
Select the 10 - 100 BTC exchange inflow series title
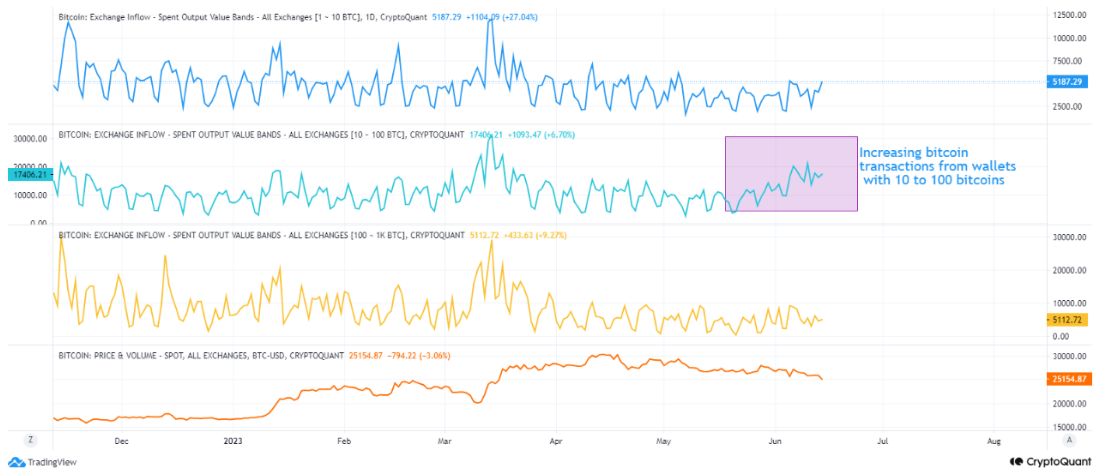click(x=260, y=134)
